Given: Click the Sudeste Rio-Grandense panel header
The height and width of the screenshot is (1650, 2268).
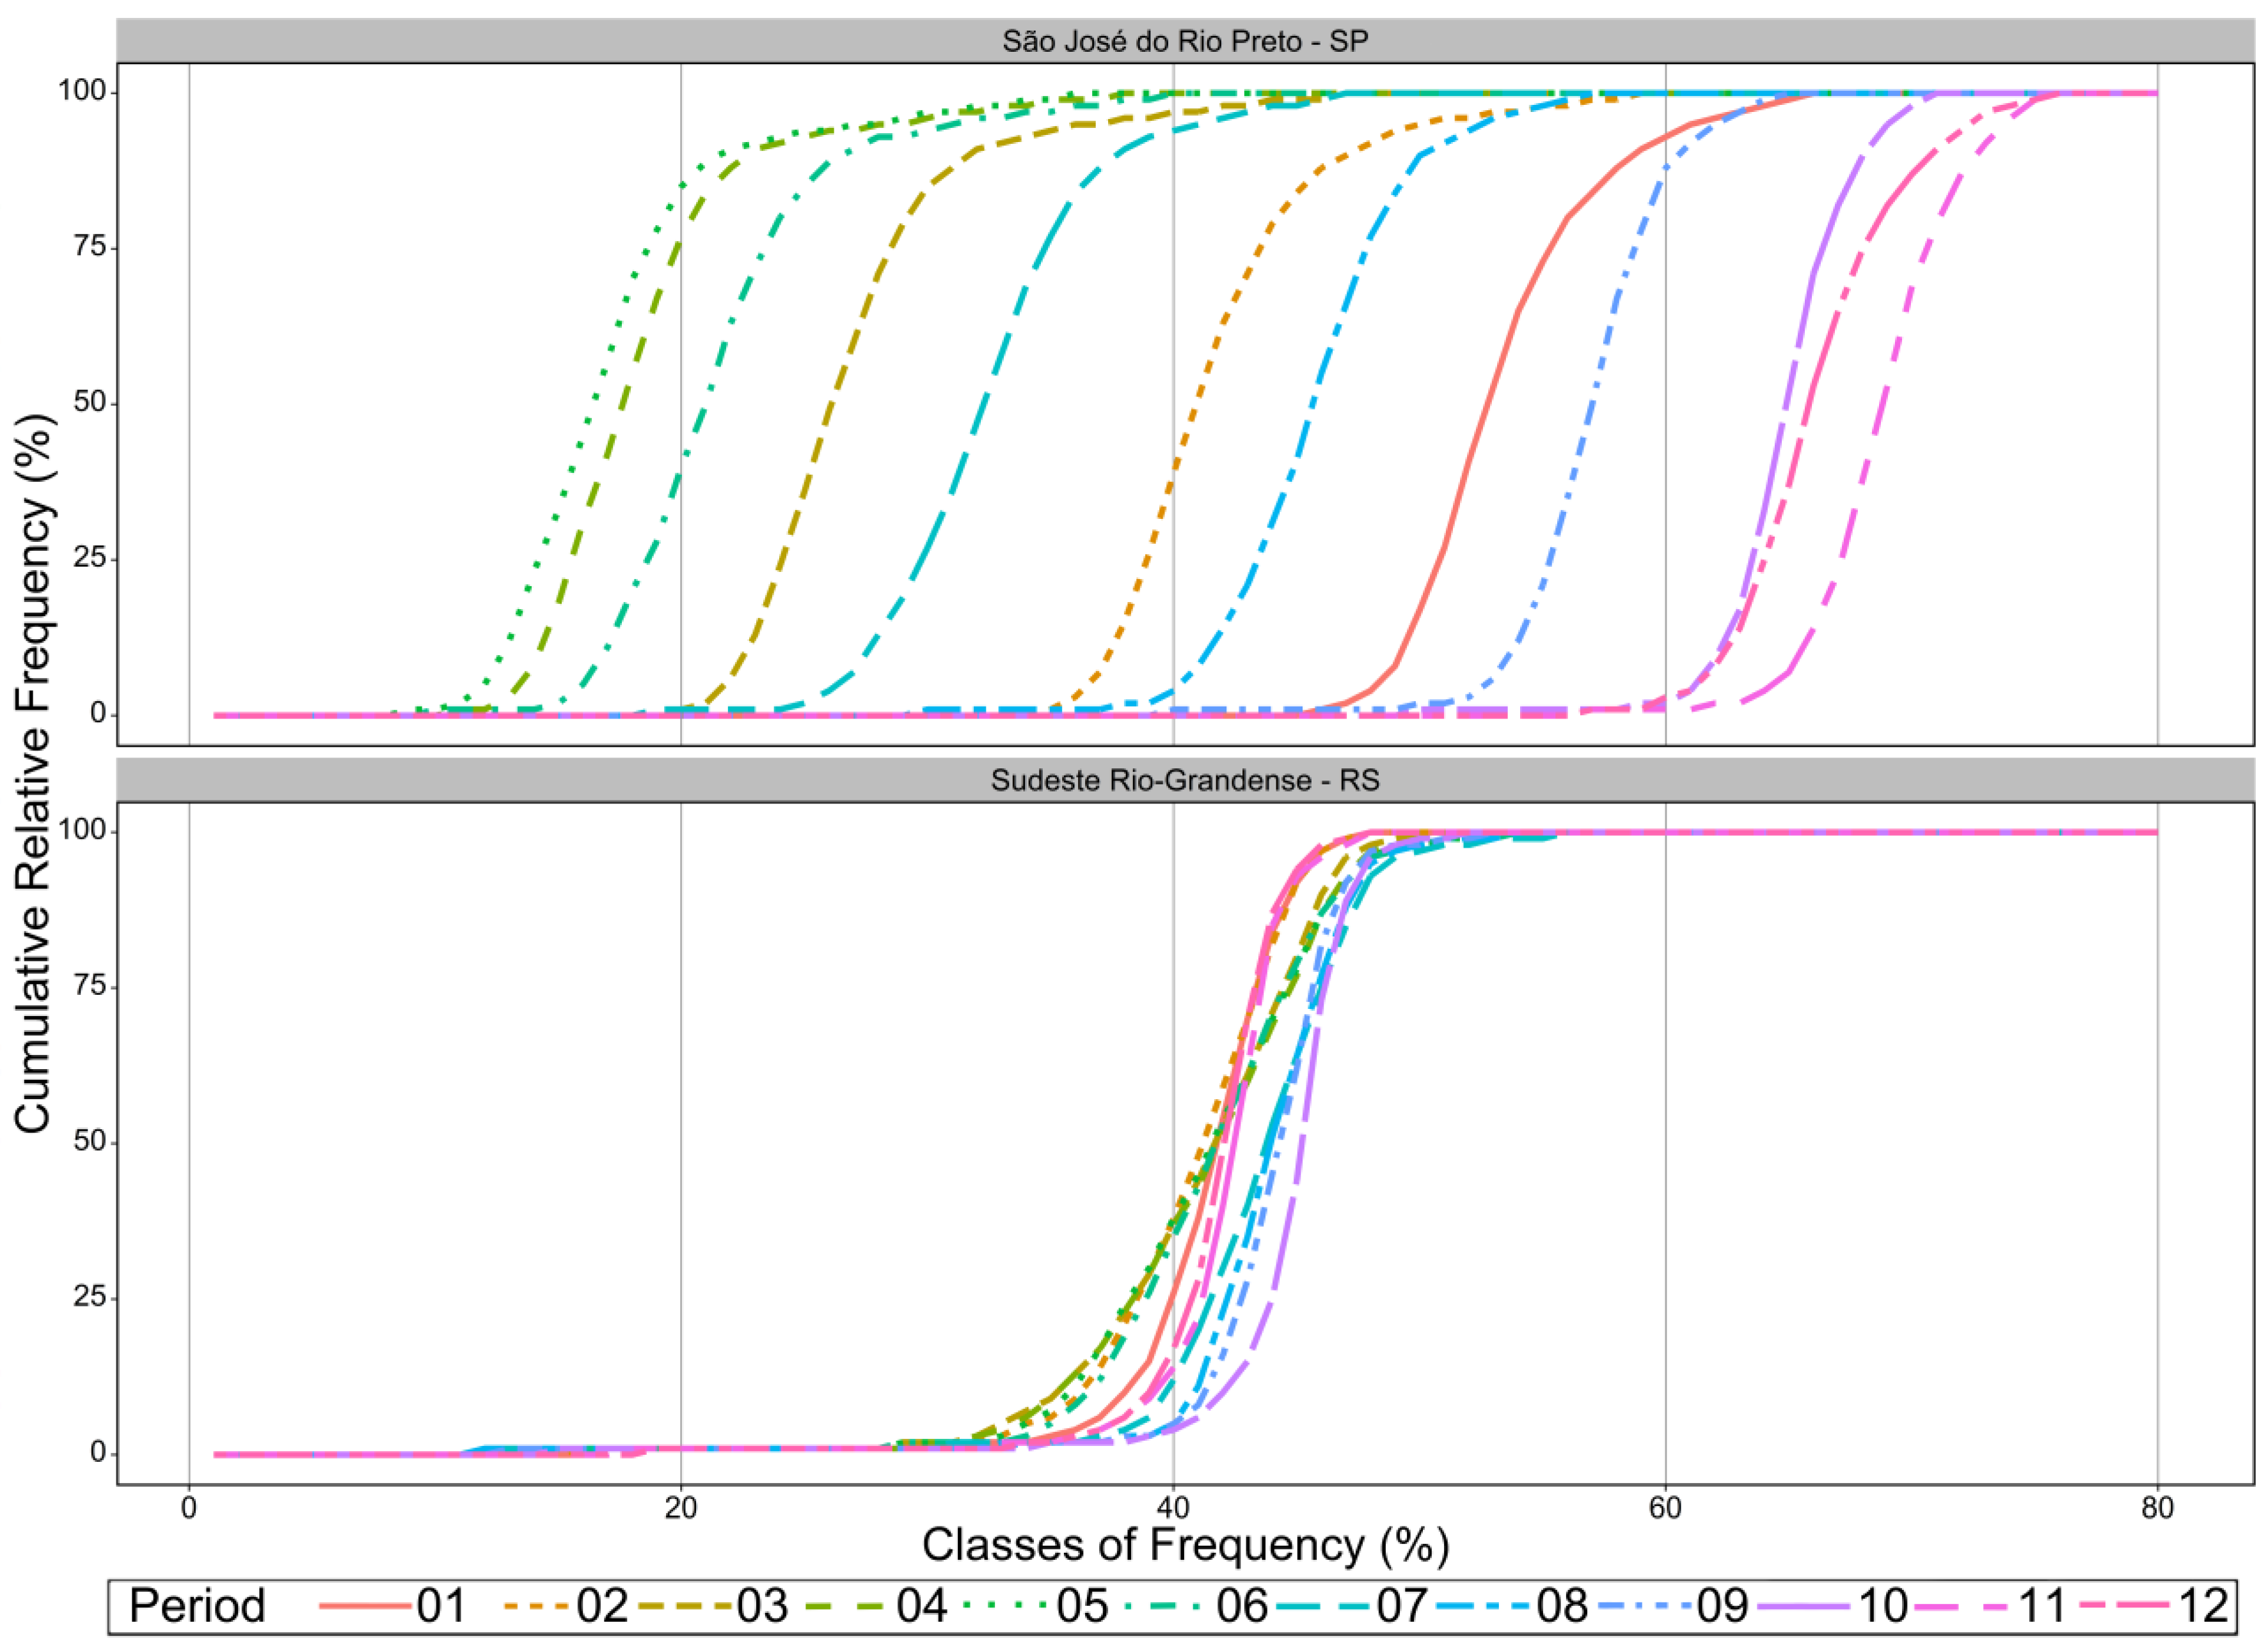Looking at the screenshot, I should pos(1185,780).
